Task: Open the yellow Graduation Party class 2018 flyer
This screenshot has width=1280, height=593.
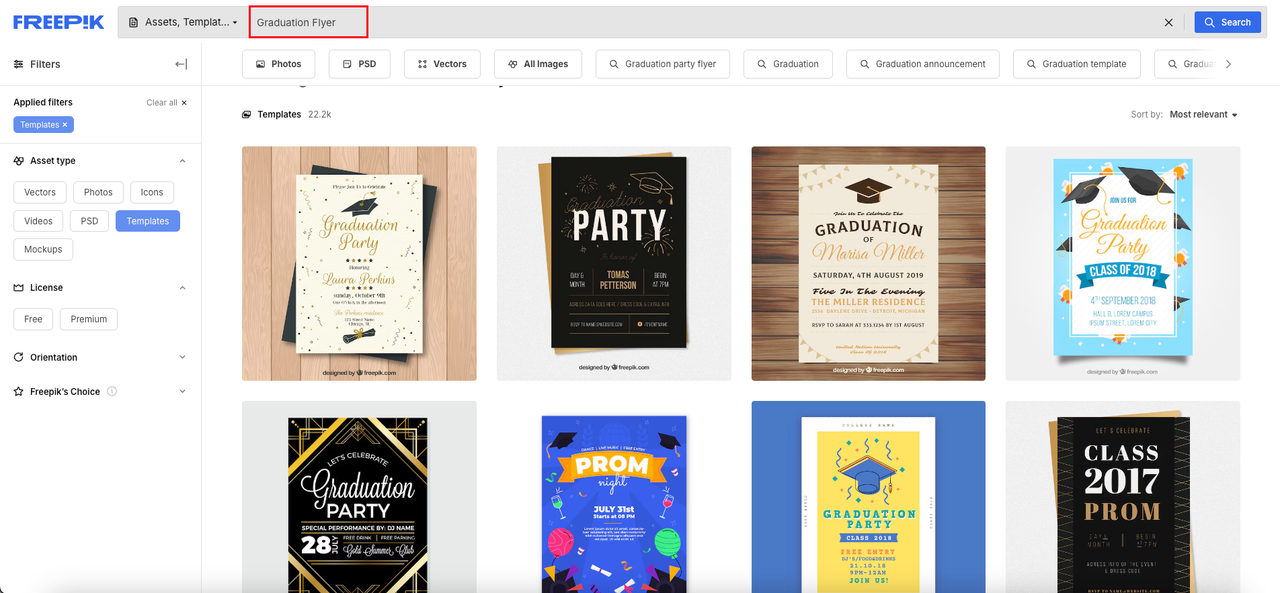Action: tap(868, 497)
